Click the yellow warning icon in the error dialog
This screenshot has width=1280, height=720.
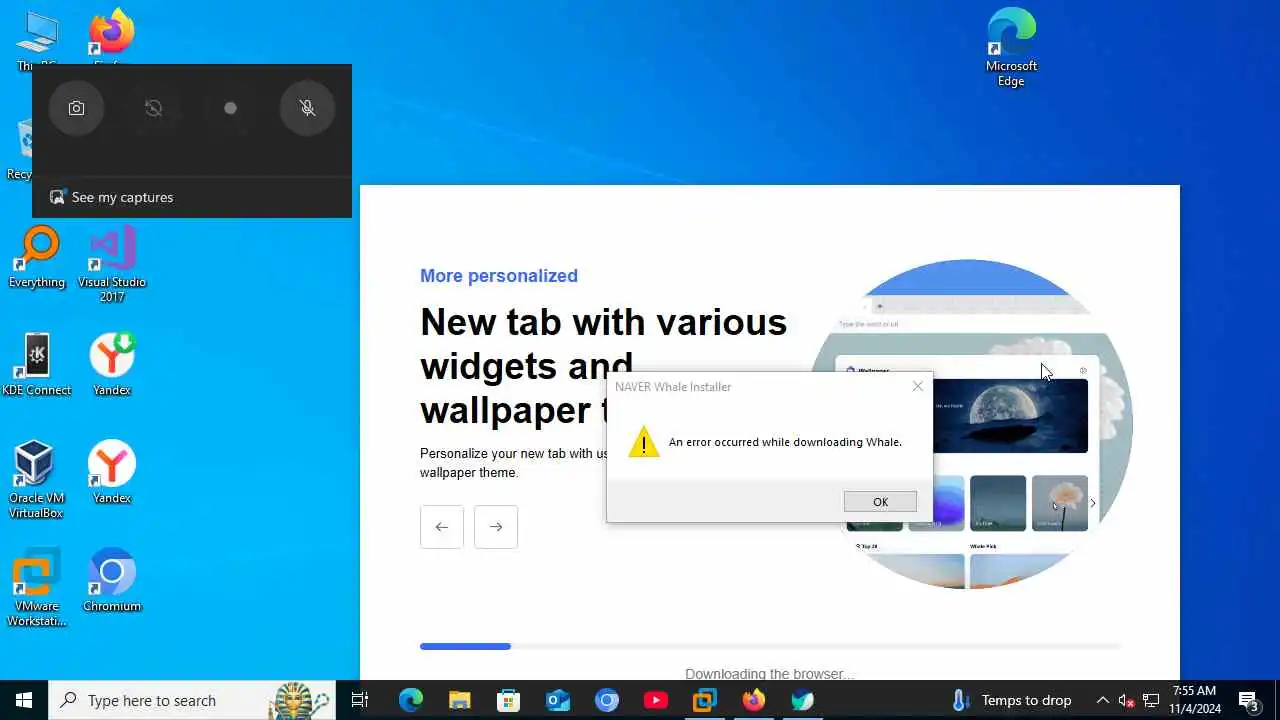click(644, 441)
